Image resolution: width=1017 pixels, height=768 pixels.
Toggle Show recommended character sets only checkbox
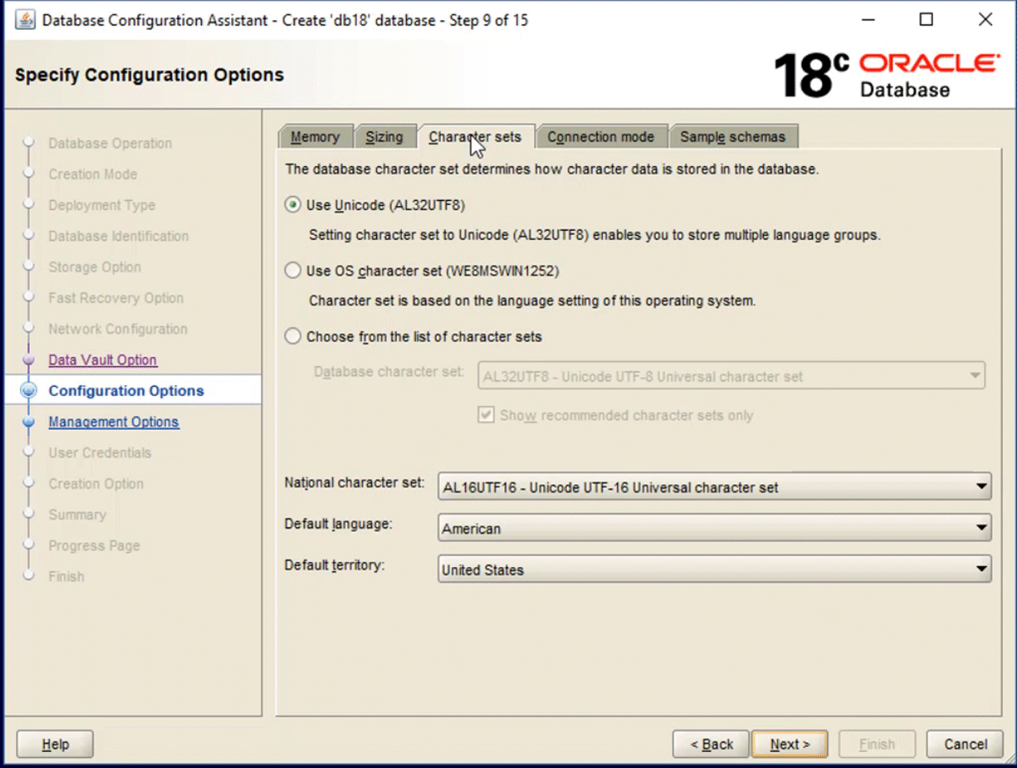486,415
